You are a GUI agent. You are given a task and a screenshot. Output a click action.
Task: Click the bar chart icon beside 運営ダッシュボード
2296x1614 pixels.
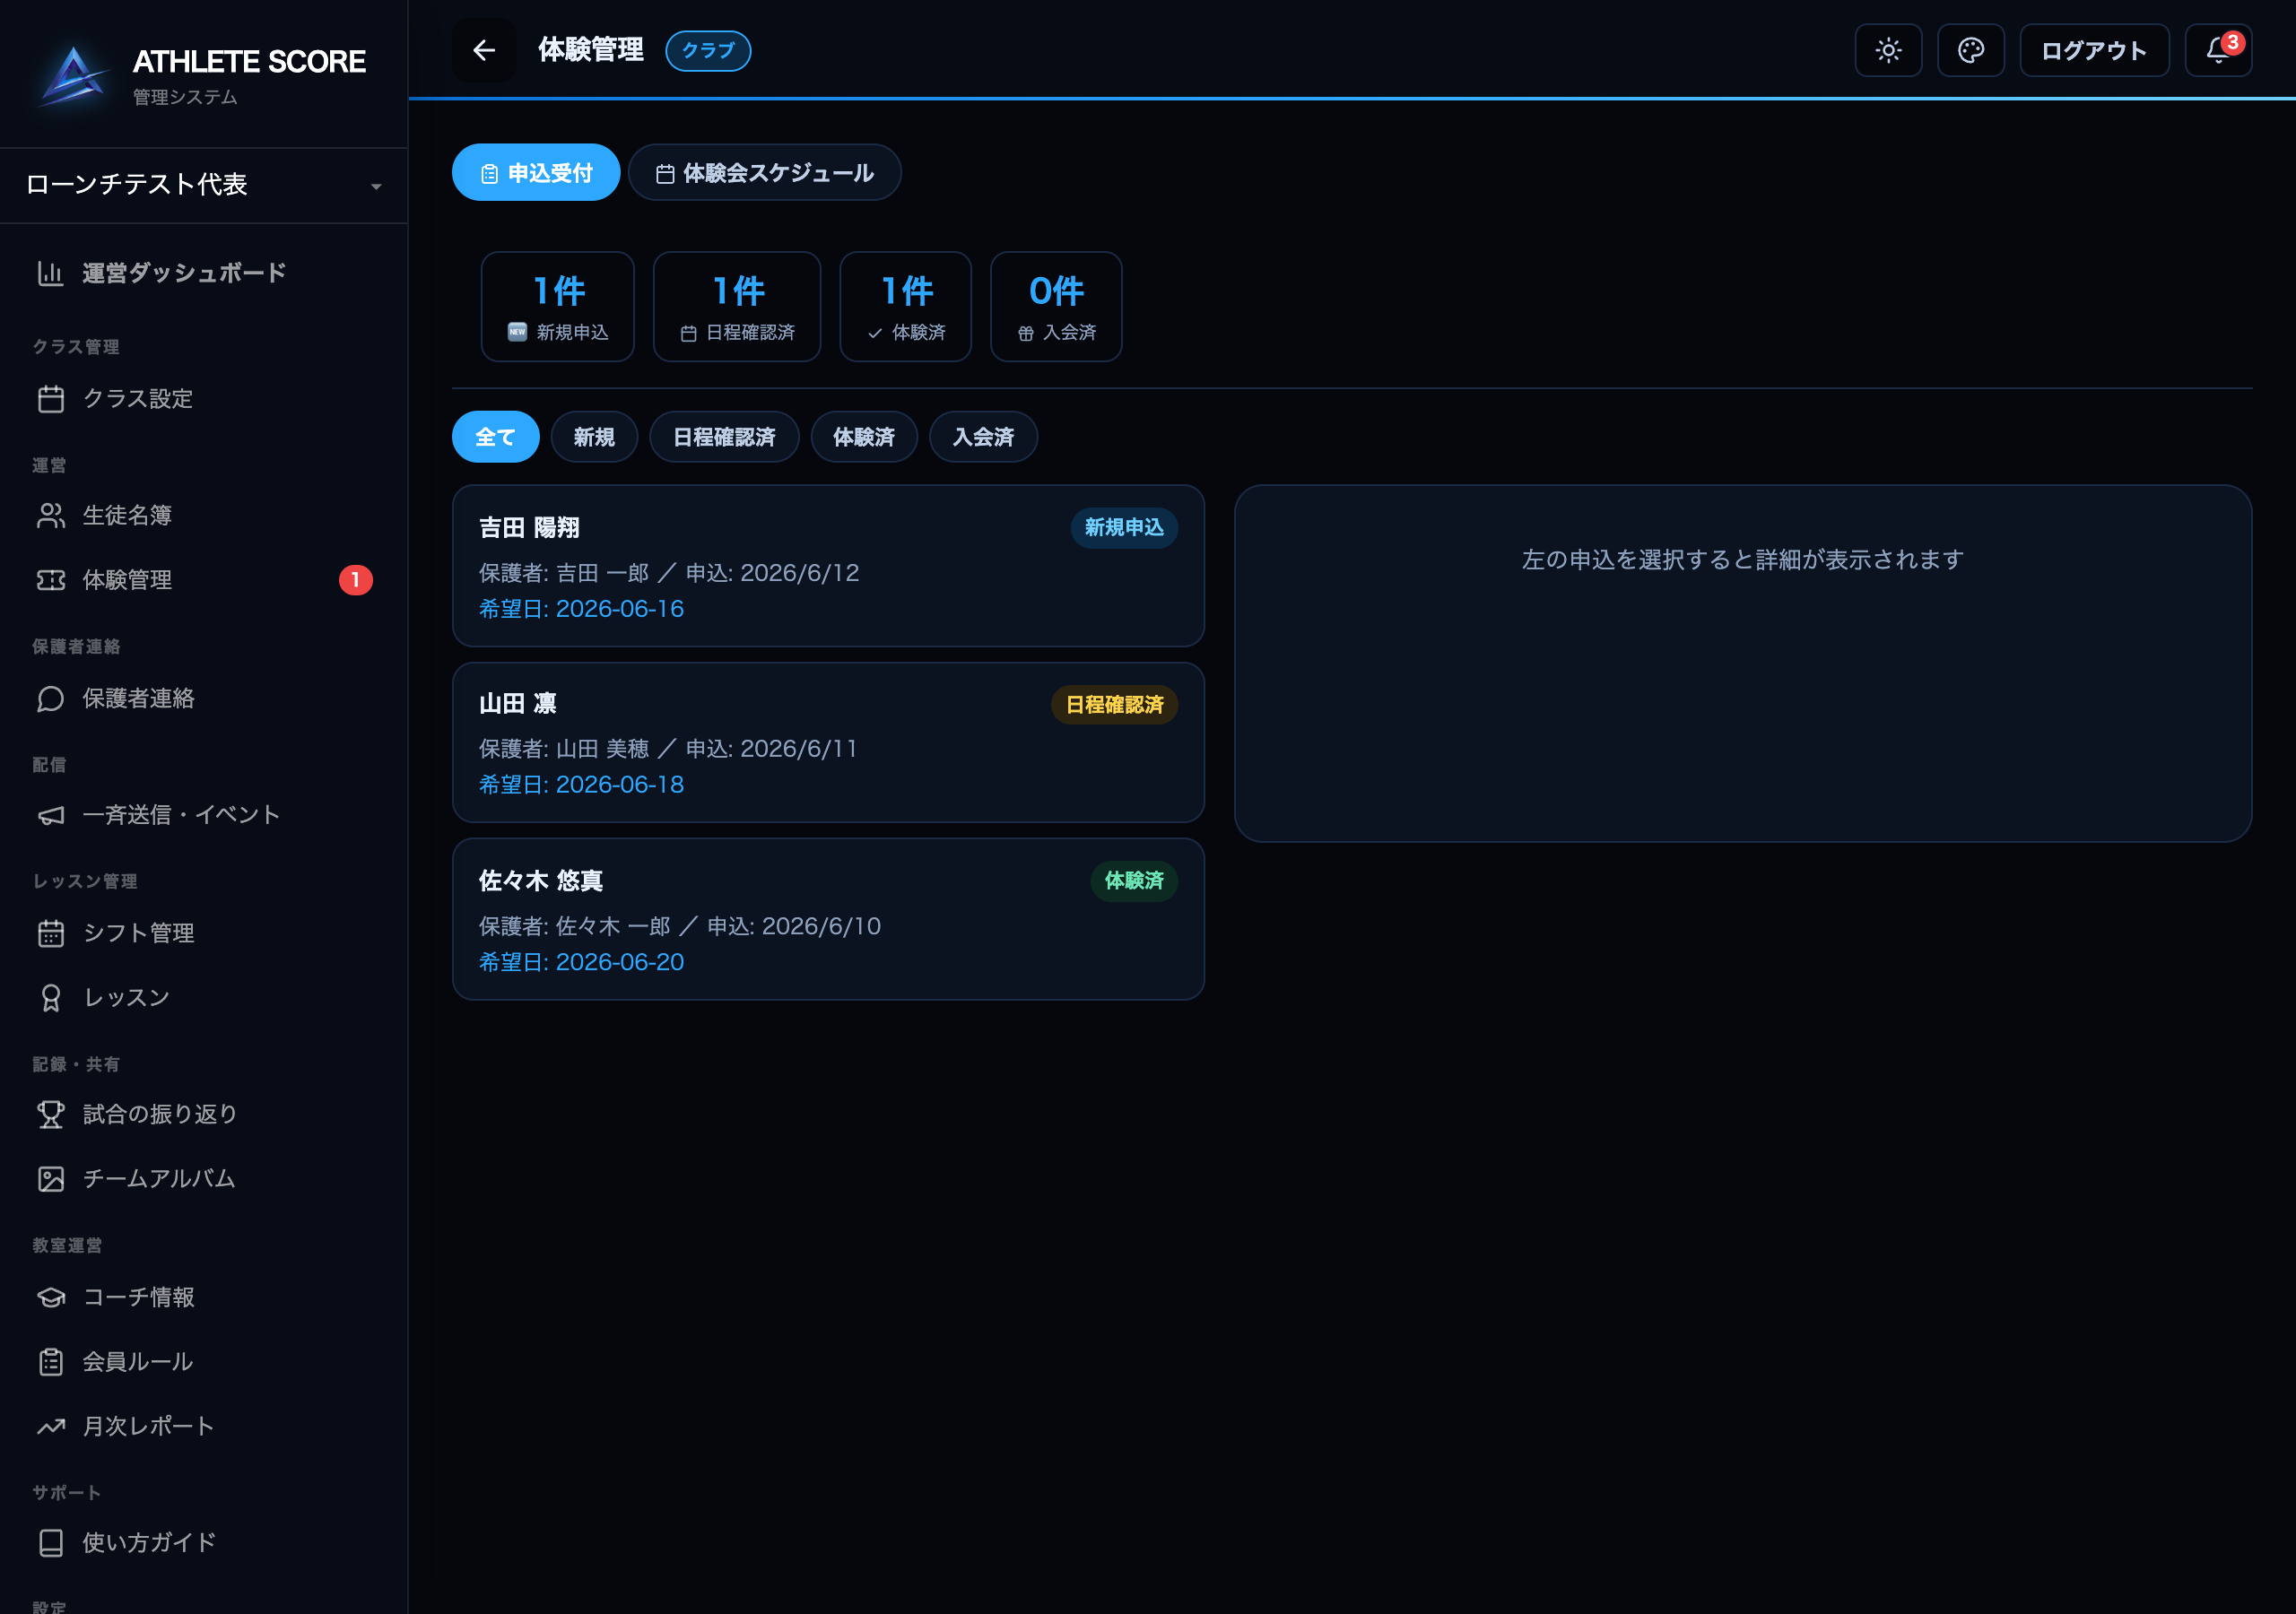tap(51, 273)
